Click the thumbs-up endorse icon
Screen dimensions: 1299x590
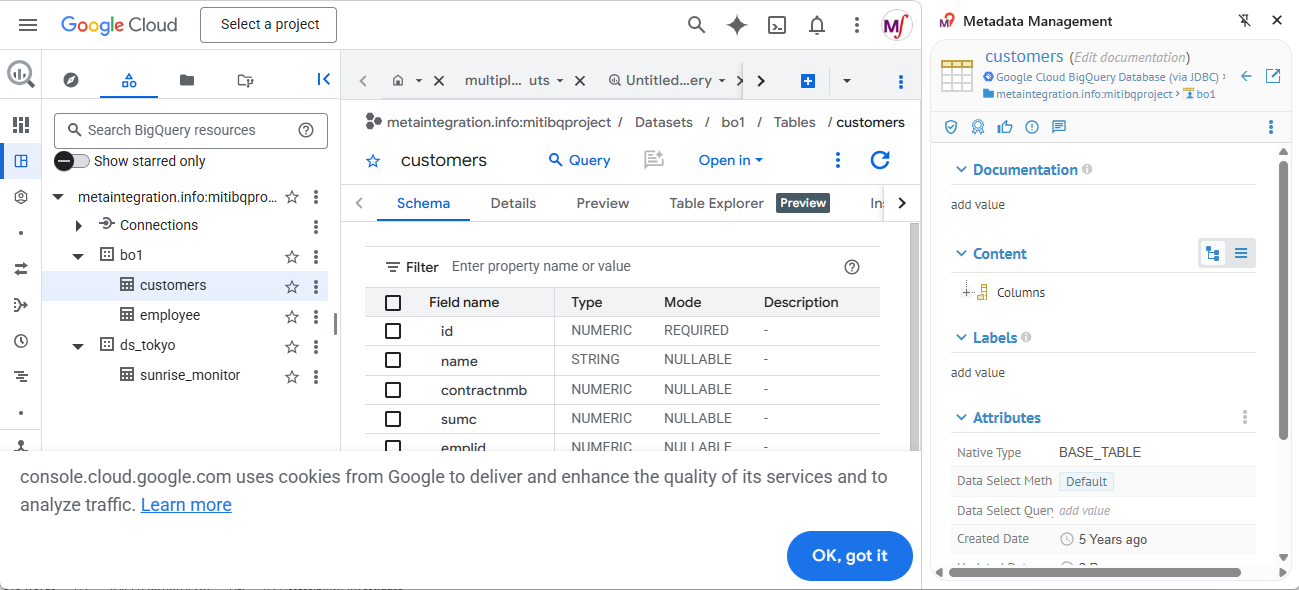pyautogui.click(x=1005, y=127)
